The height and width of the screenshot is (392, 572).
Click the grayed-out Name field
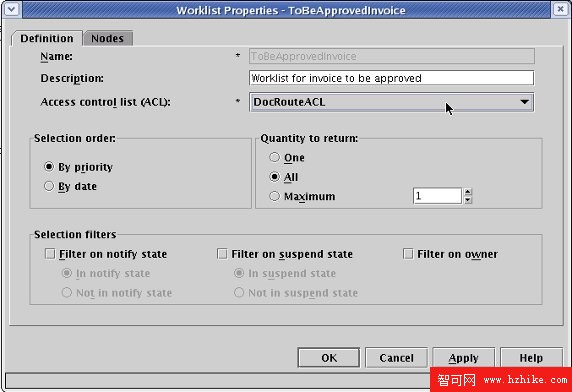(391, 56)
